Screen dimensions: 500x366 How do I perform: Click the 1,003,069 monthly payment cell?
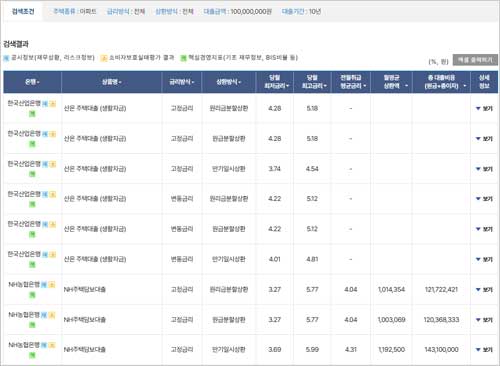click(391, 320)
